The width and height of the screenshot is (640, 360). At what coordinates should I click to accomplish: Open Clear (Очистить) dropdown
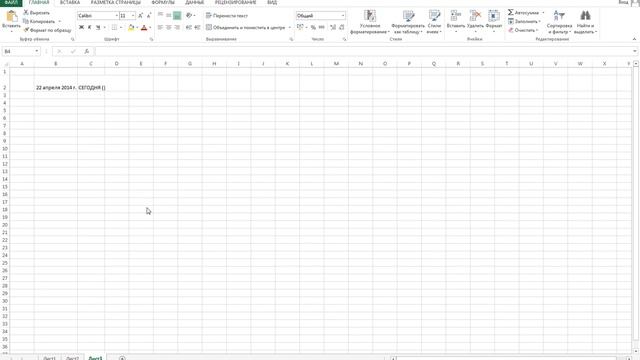[x=524, y=30]
